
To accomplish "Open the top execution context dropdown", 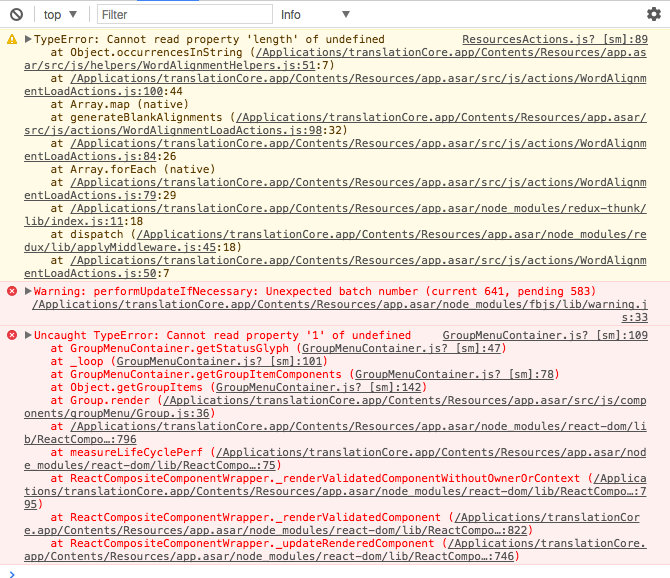I will [60, 15].
